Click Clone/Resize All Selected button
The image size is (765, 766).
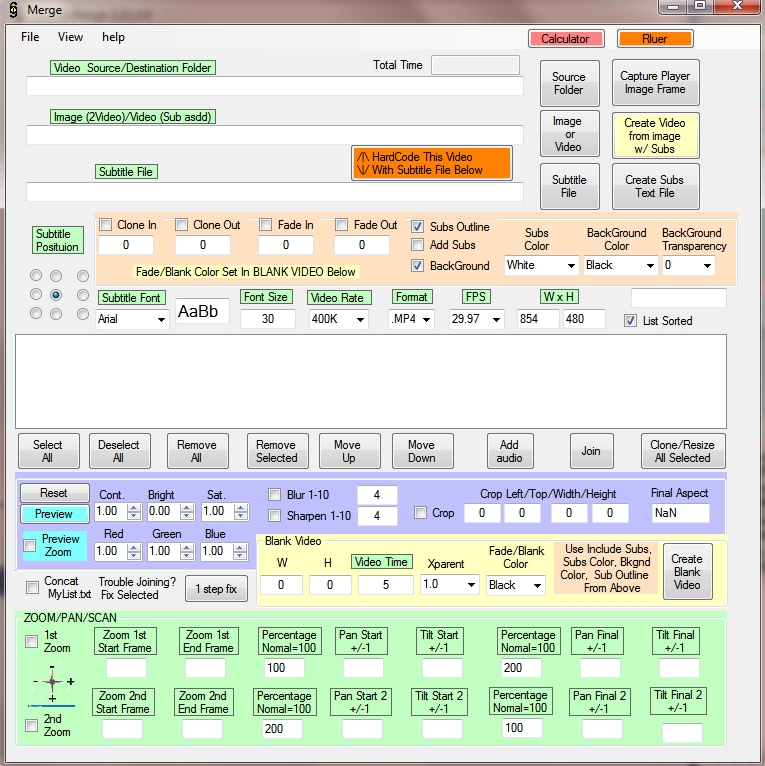[683, 451]
